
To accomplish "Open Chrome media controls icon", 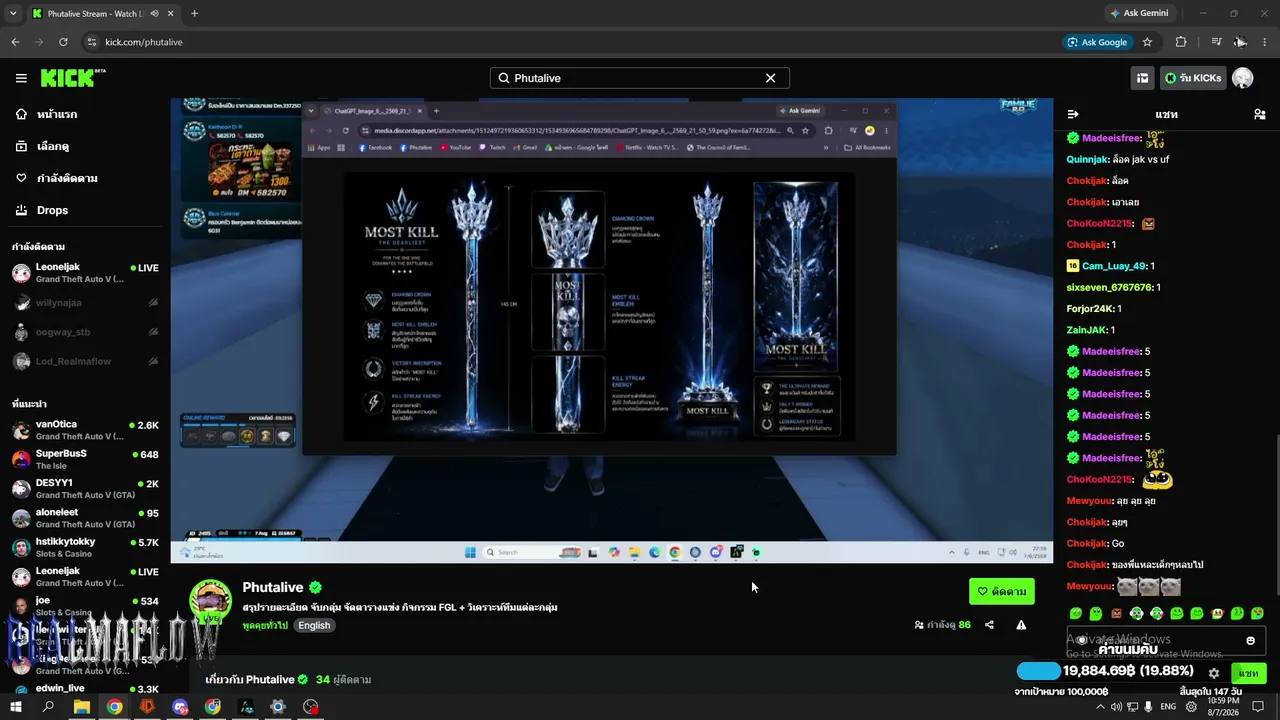I will click(x=1216, y=42).
